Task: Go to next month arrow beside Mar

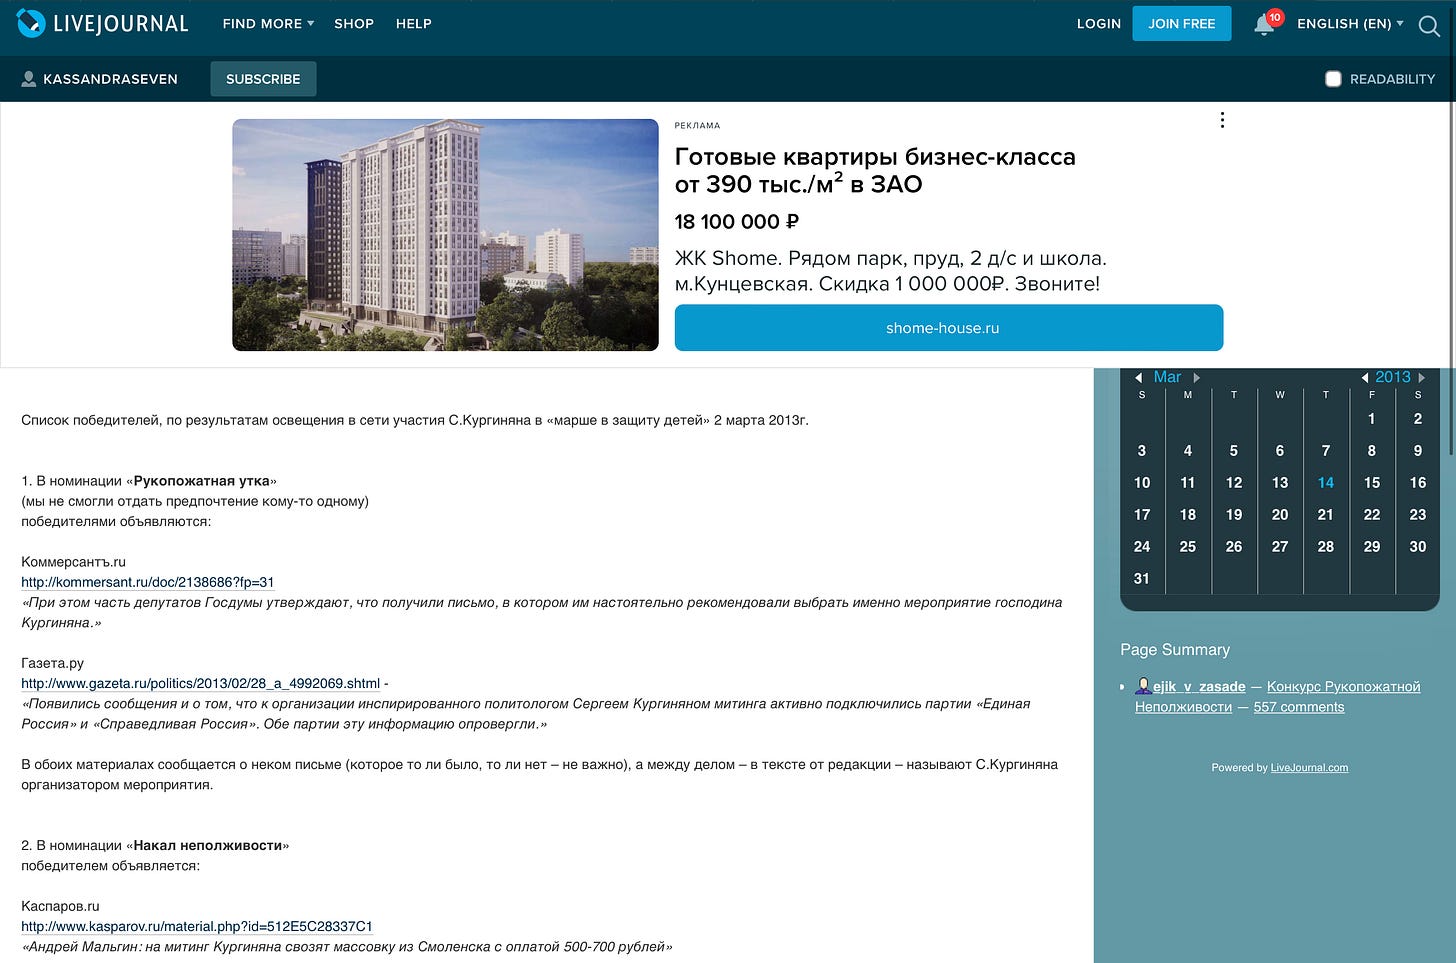Action: coord(1196,378)
